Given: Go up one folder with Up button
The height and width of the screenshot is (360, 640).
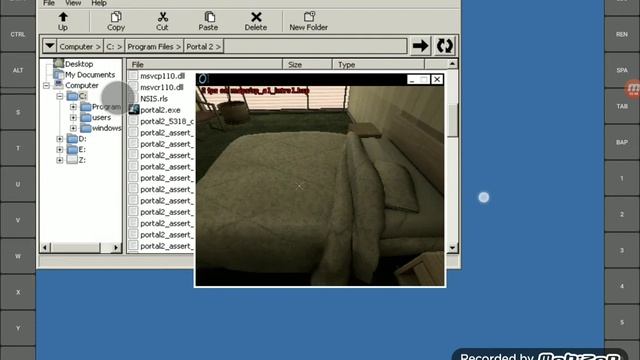Looking at the screenshot, I should pos(63,21).
